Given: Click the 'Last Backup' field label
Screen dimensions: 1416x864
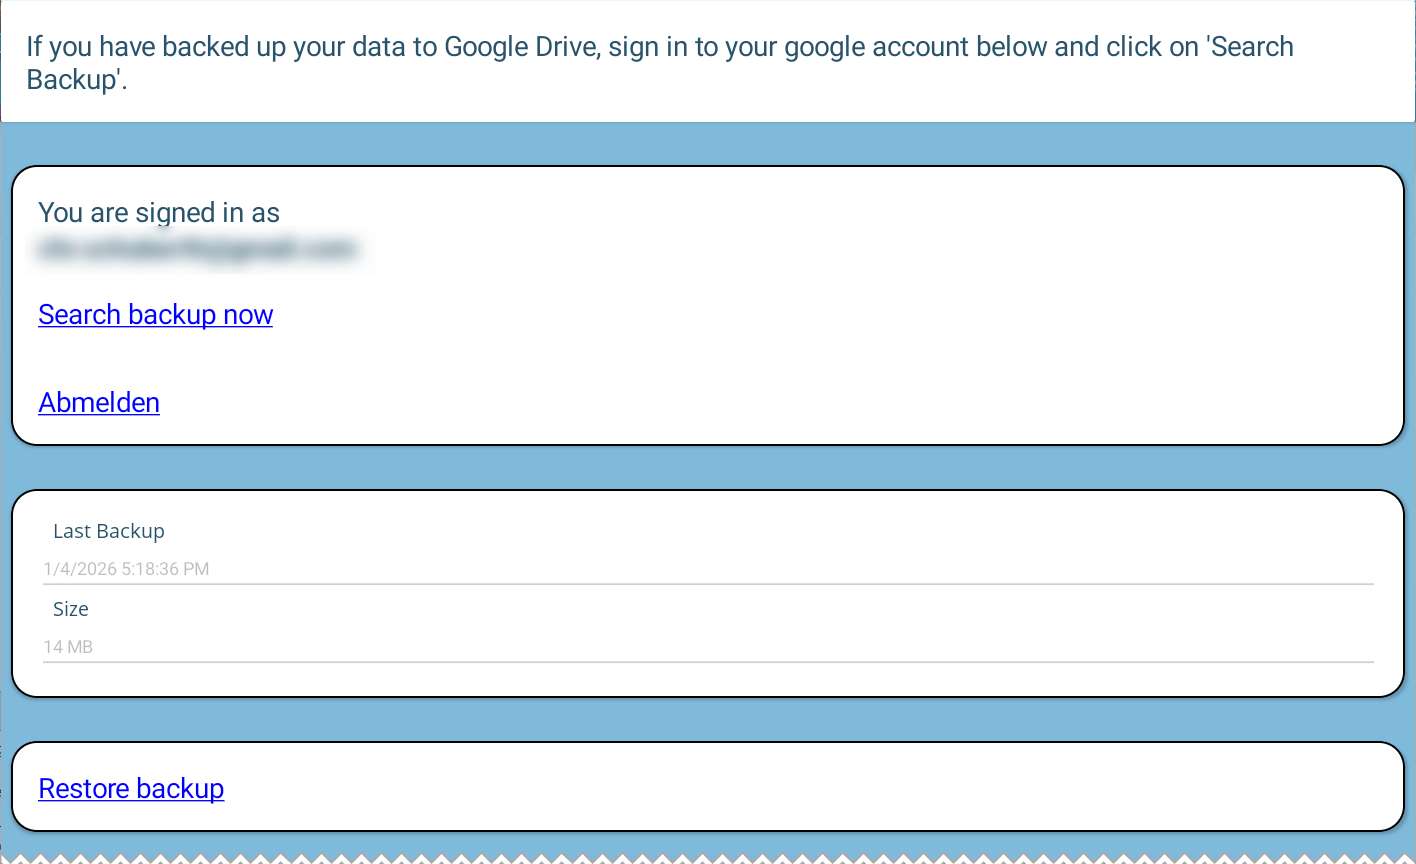Looking at the screenshot, I should pos(108,531).
